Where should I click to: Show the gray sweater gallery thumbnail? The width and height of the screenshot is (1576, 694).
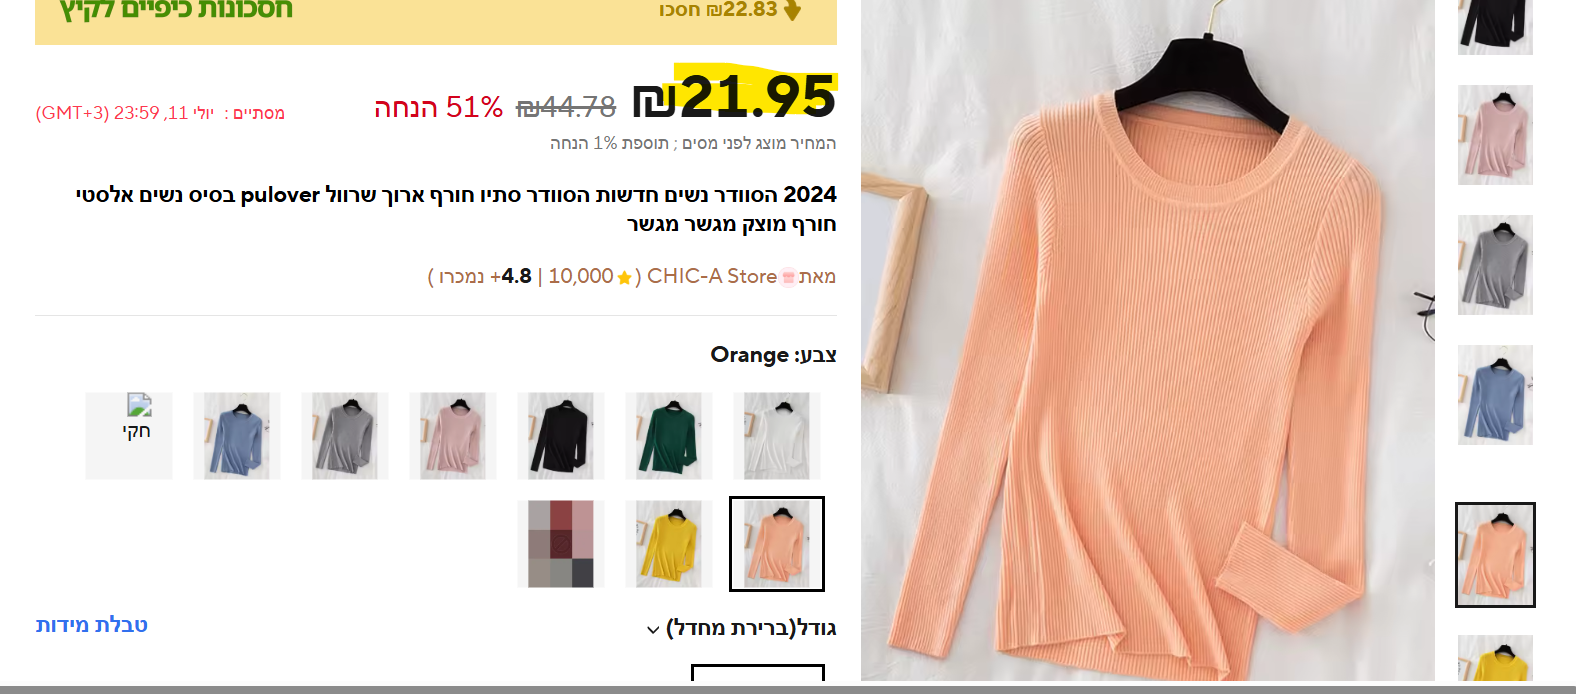[x=1495, y=265]
